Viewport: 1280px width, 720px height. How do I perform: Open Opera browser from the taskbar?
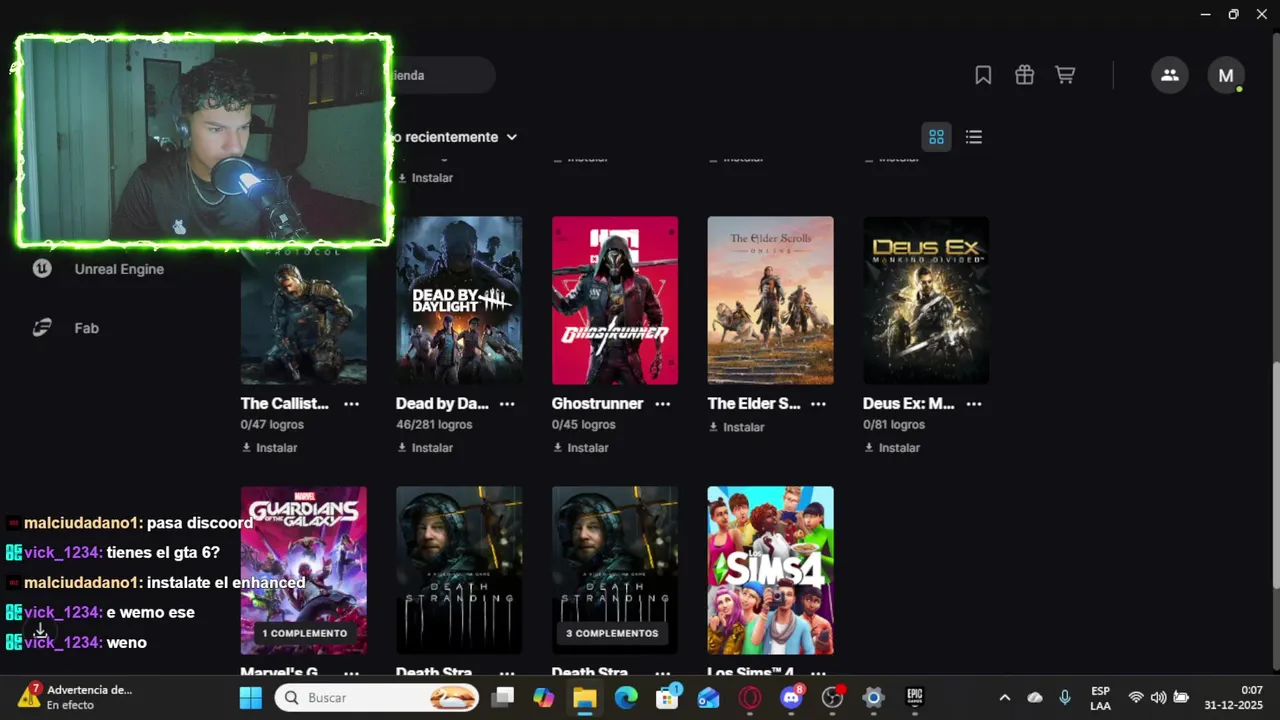750,697
